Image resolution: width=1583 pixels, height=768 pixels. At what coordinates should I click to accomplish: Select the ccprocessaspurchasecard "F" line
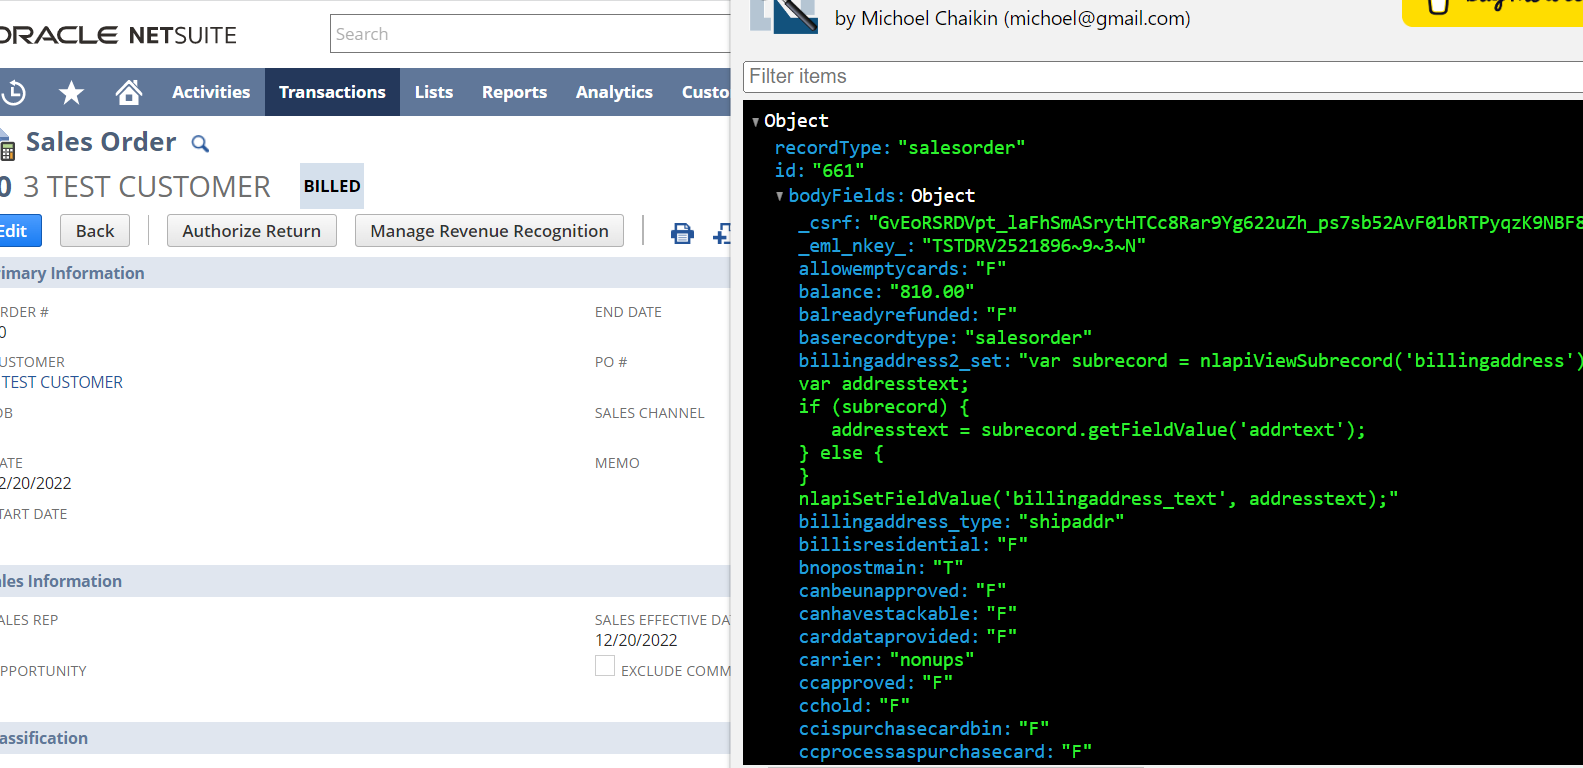(945, 752)
